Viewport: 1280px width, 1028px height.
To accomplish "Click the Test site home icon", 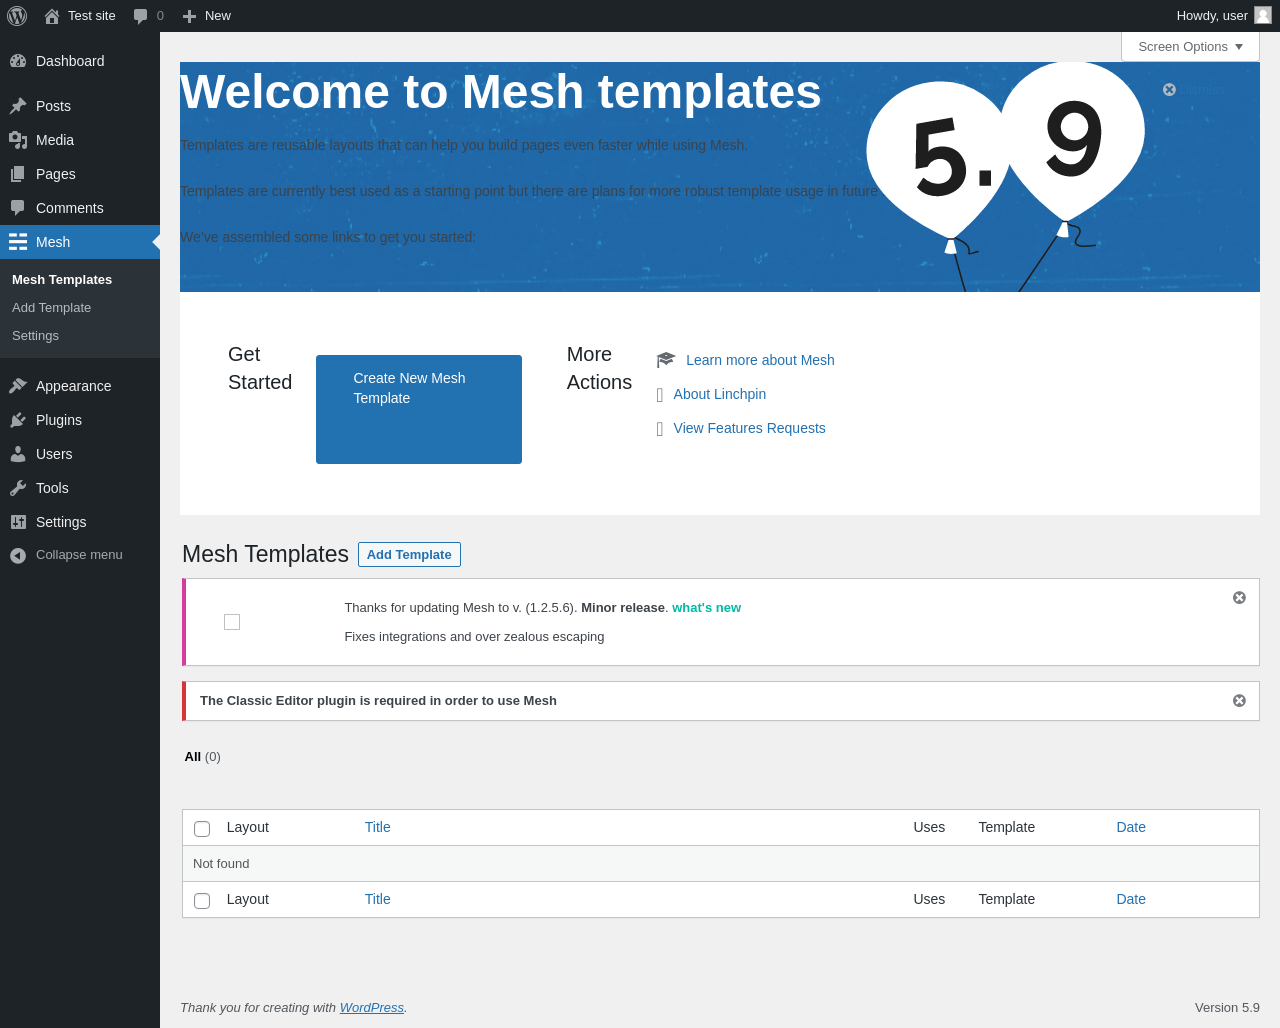I will coord(52,16).
